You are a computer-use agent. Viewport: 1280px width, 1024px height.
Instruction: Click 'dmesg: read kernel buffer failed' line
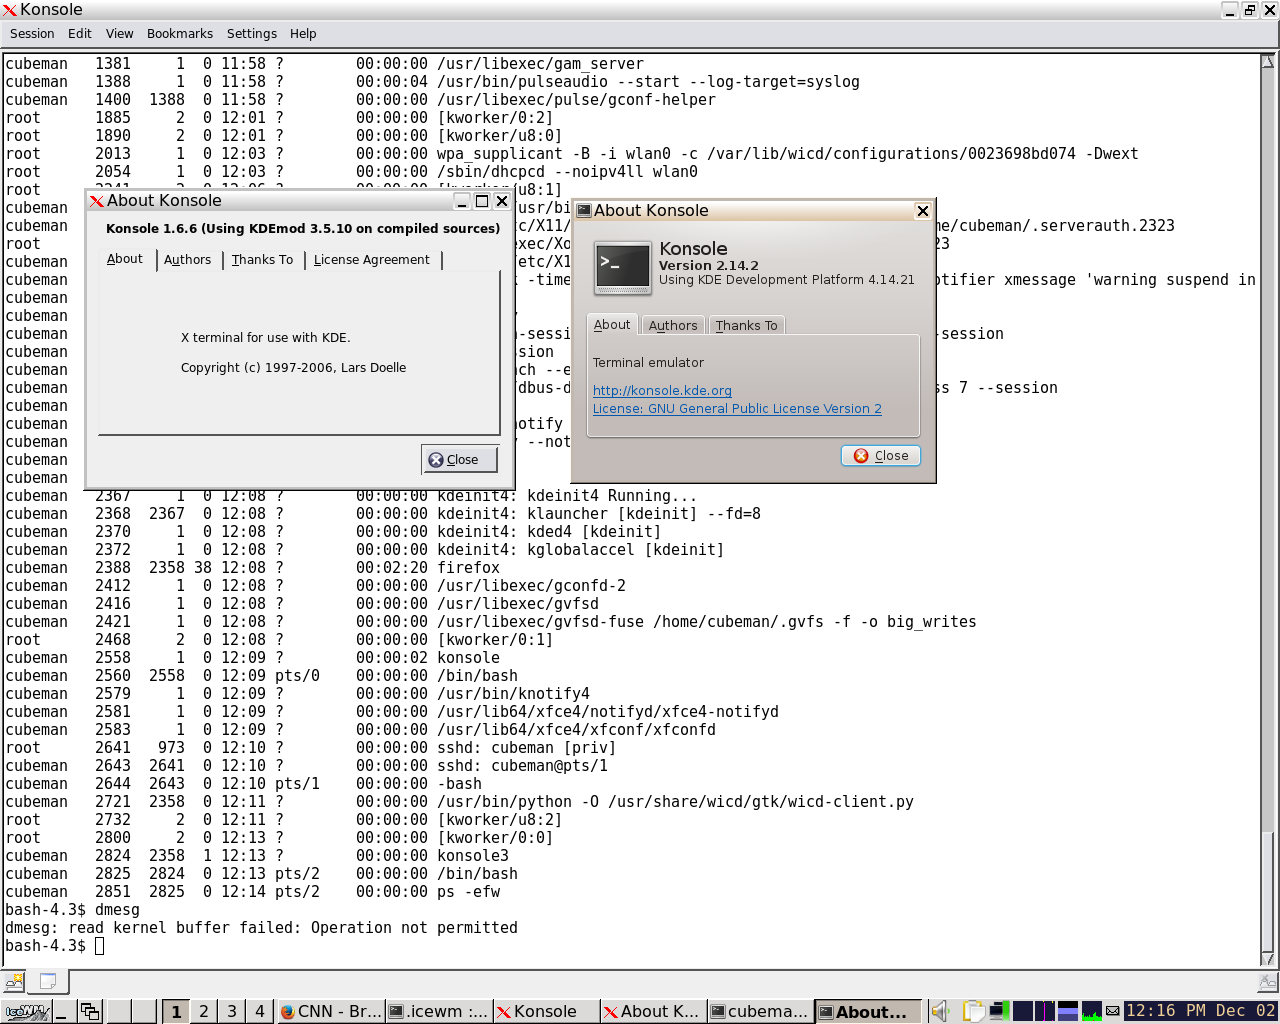click(x=262, y=928)
